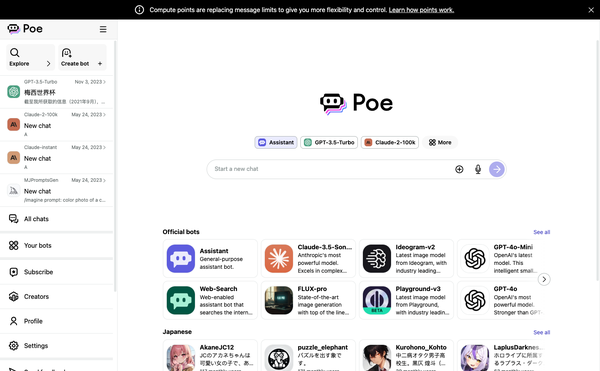Open the Claude-2-100k New chat

(57, 125)
